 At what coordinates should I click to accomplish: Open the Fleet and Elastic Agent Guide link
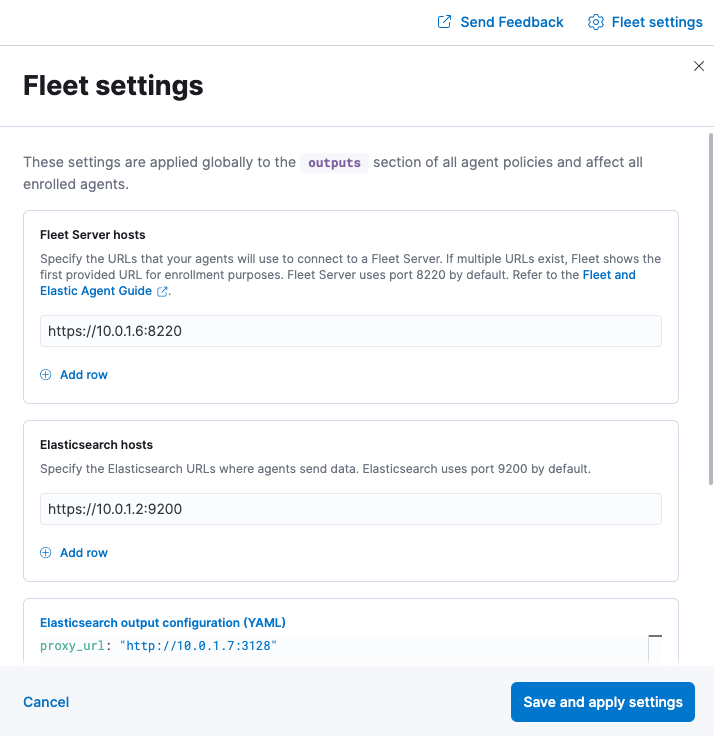click(x=608, y=275)
